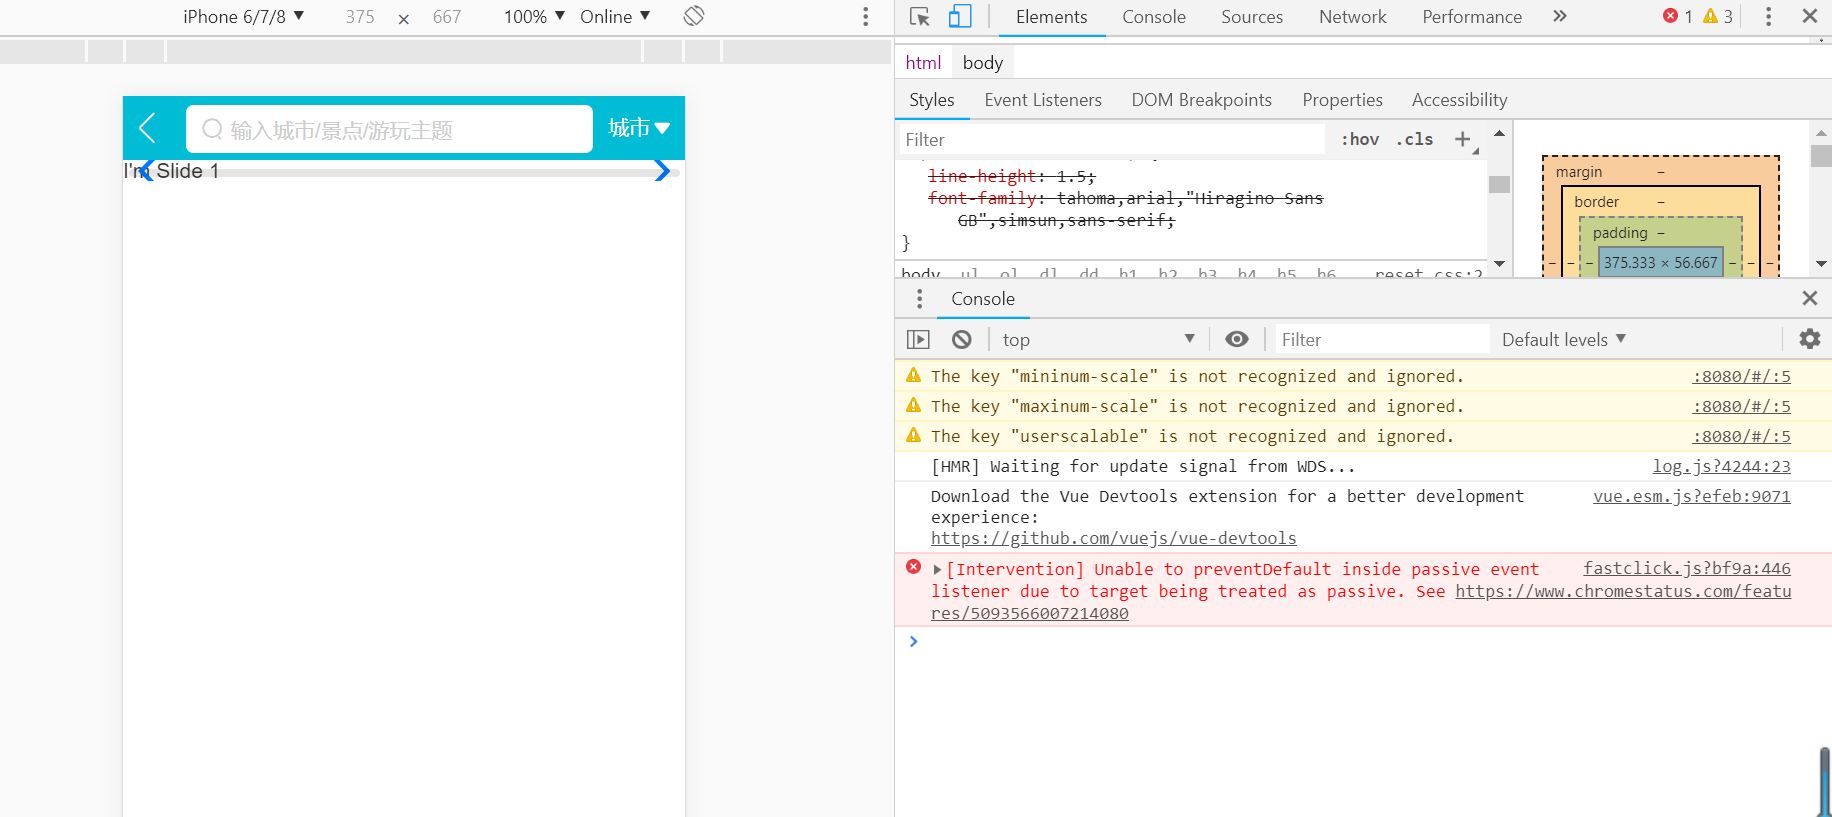Open console settings gear

coord(1810,339)
